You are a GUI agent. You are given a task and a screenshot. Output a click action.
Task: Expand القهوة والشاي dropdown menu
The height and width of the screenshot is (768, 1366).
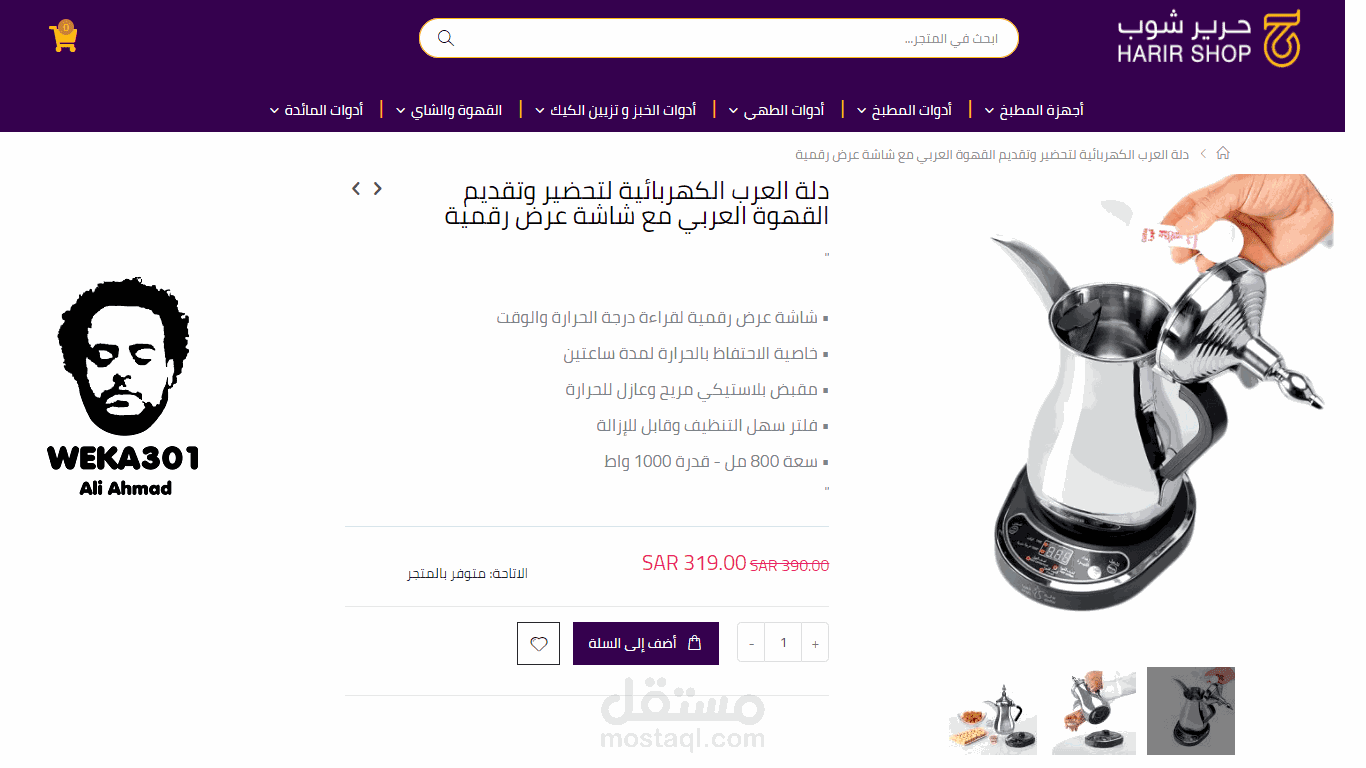pos(449,110)
